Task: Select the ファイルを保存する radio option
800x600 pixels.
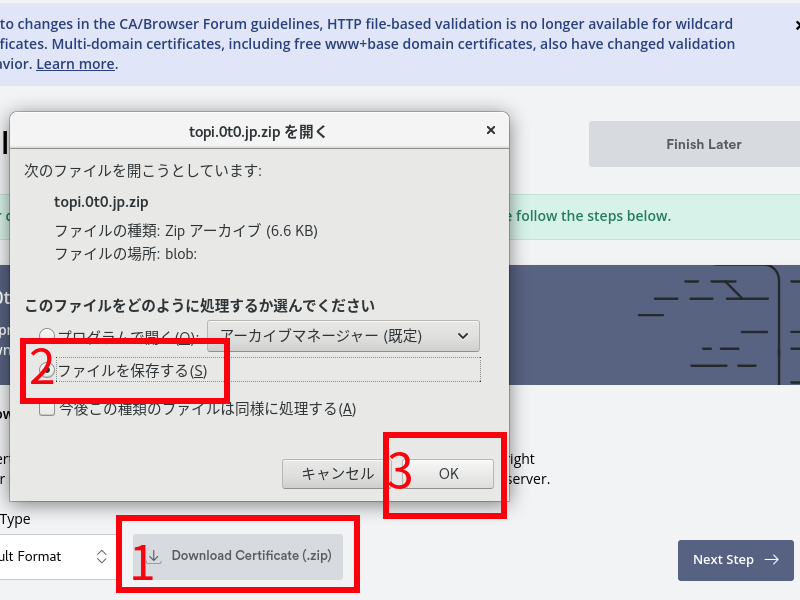Action: [x=47, y=371]
